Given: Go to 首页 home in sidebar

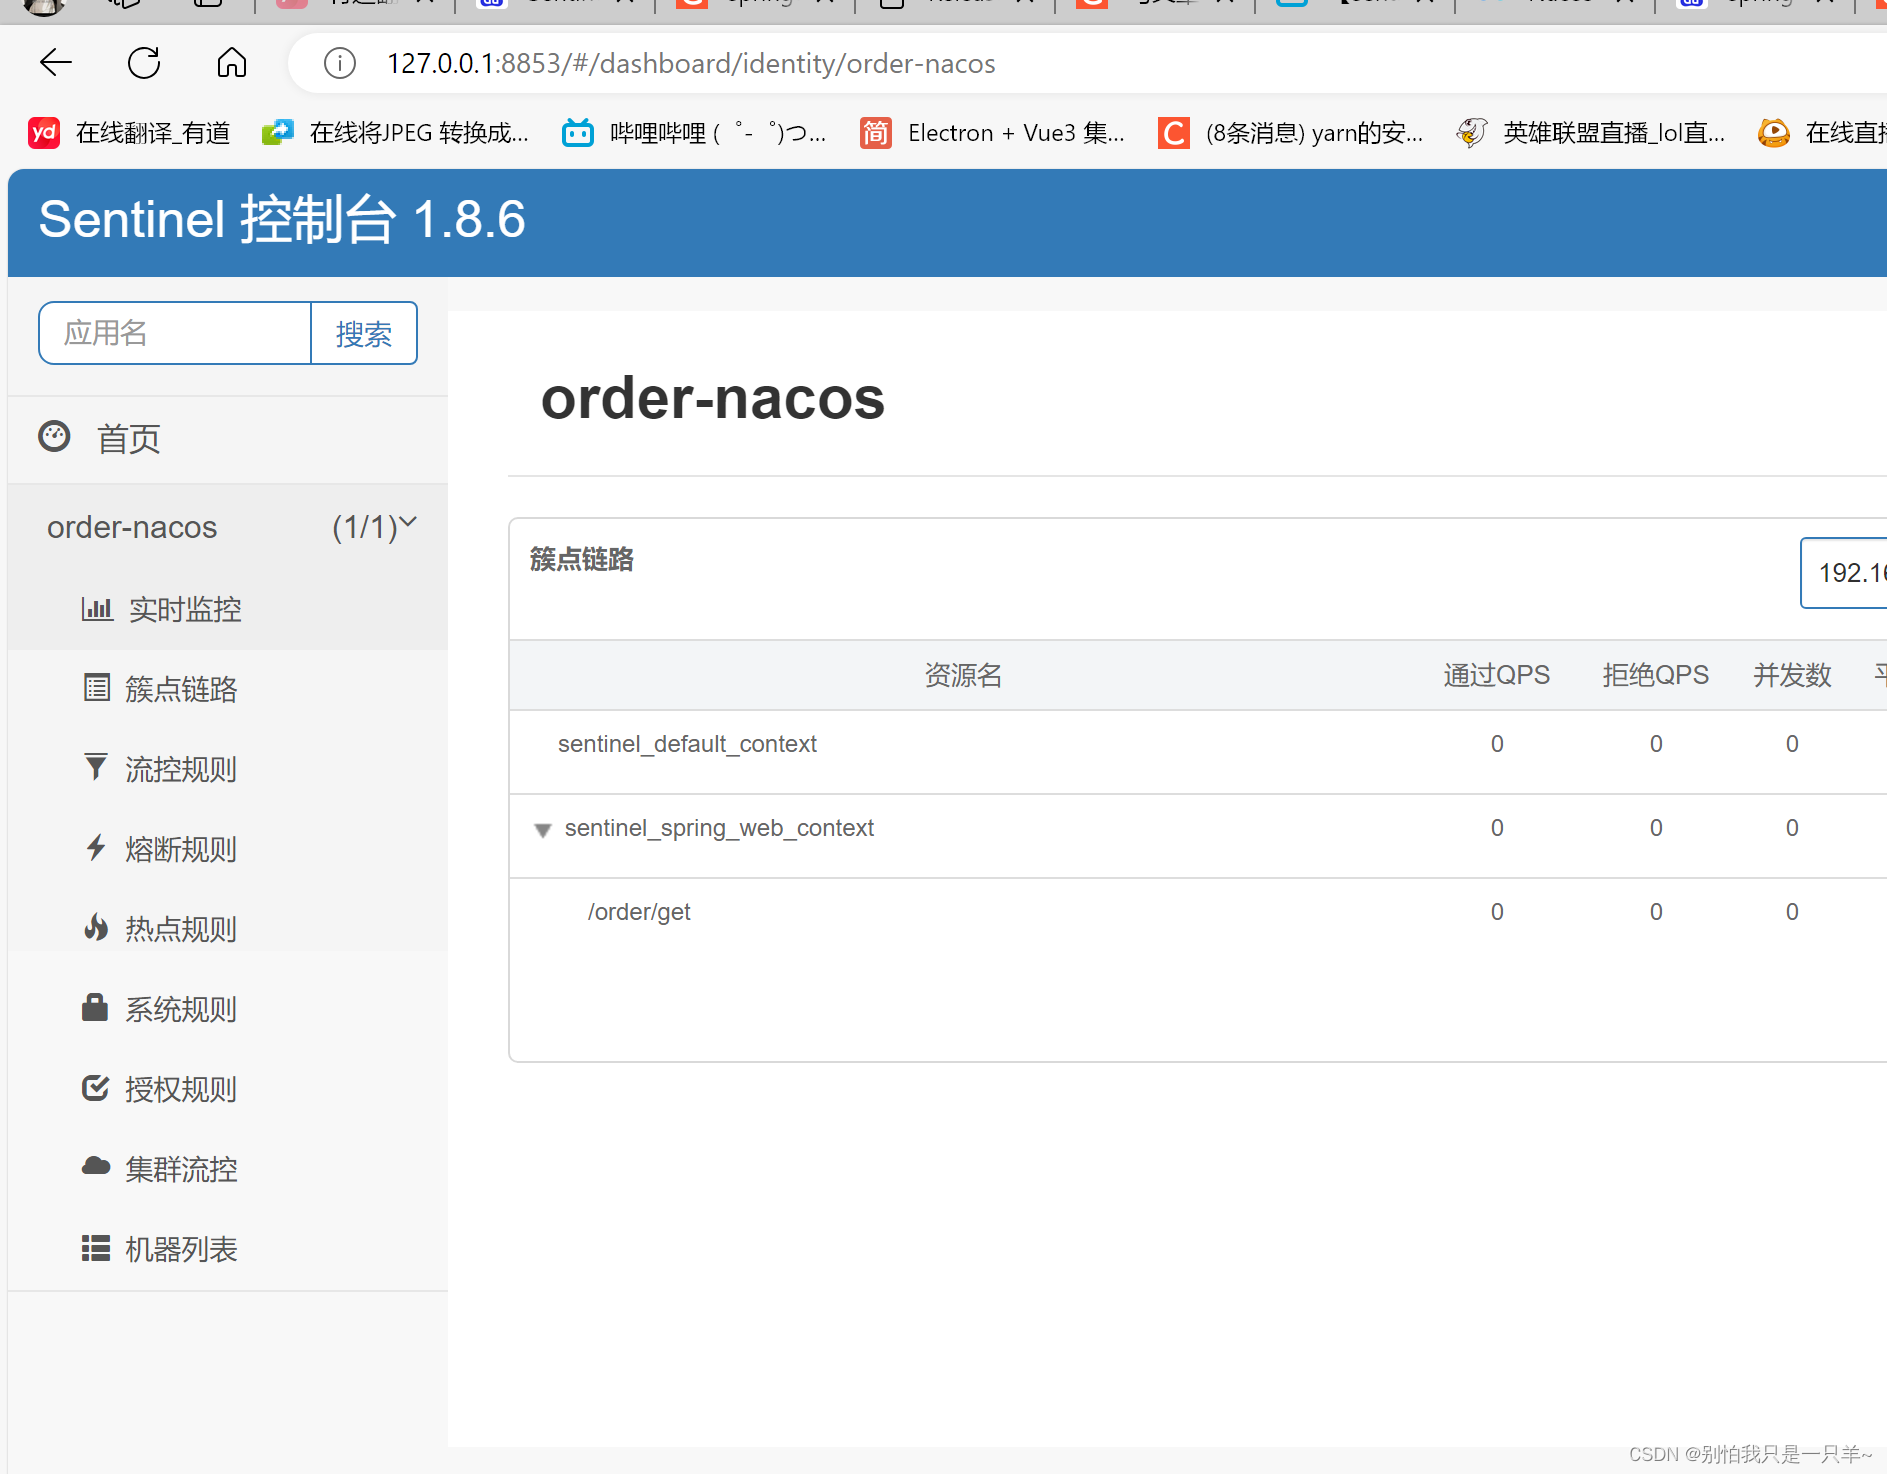Looking at the screenshot, I should (x=228, y=439).
